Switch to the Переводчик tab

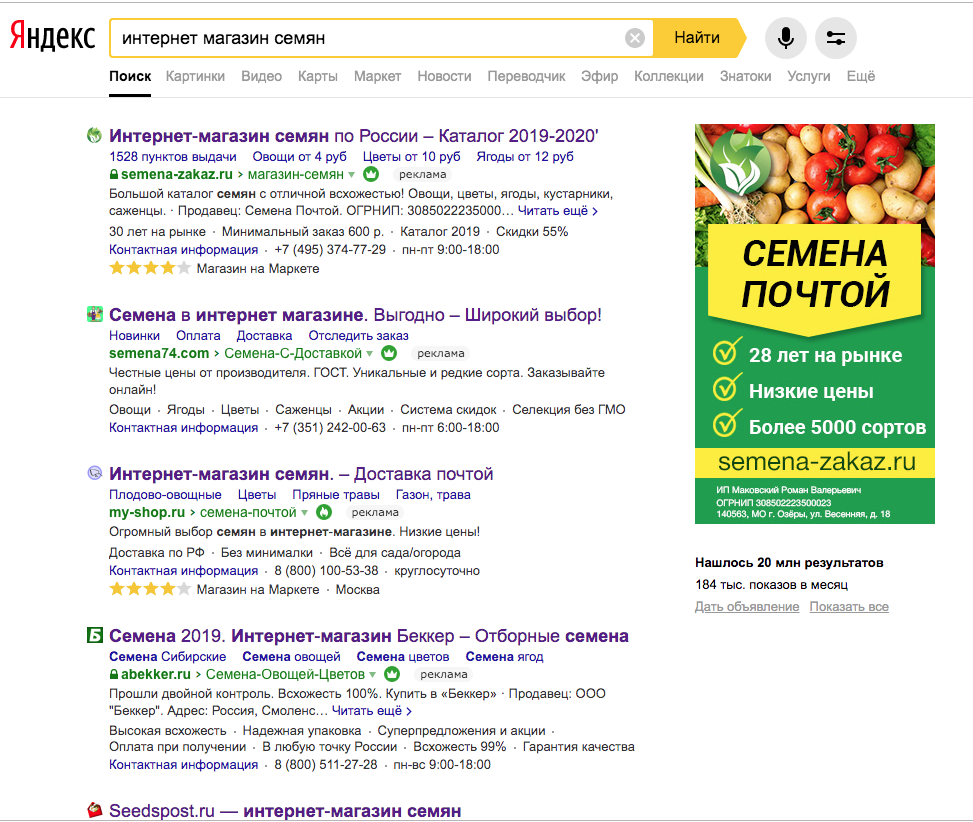pyautogui.click(x=526, y=76)
